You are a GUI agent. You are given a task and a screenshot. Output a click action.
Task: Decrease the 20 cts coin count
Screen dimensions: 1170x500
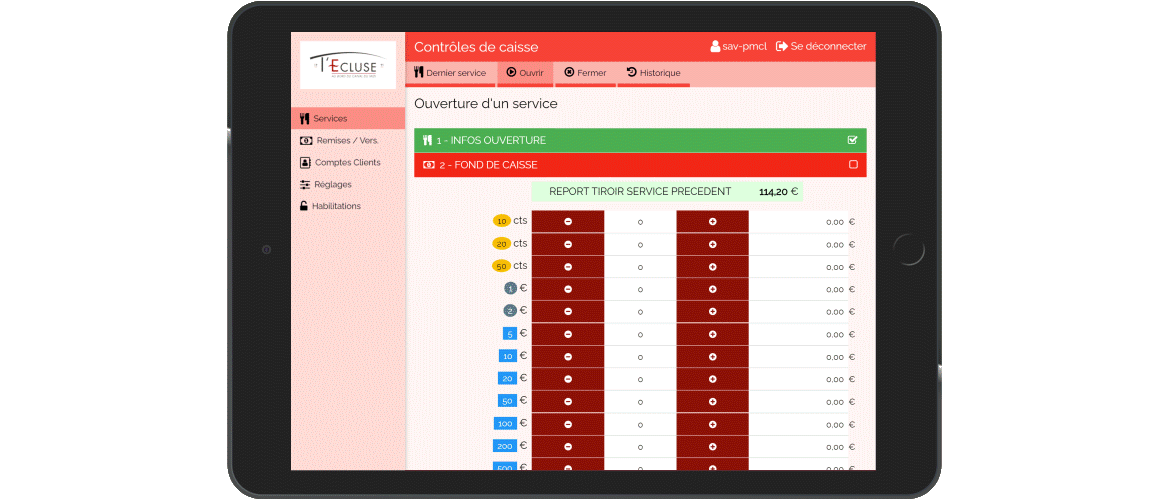point(568,244)
